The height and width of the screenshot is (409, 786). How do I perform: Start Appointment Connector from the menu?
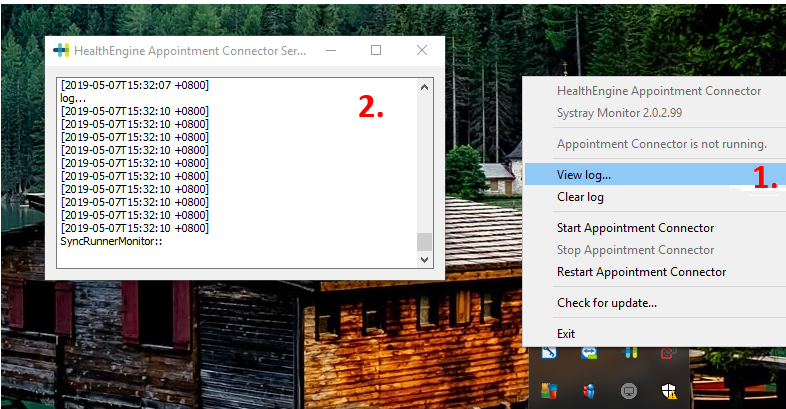point(635,228)
